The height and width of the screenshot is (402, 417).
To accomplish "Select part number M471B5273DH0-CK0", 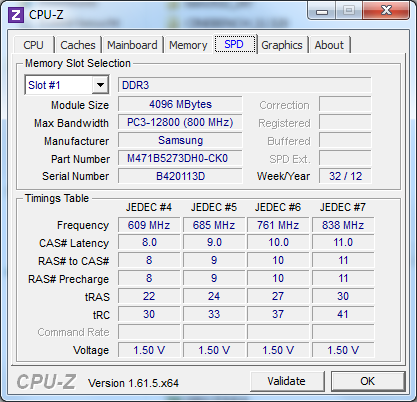I will pos(180,158).
